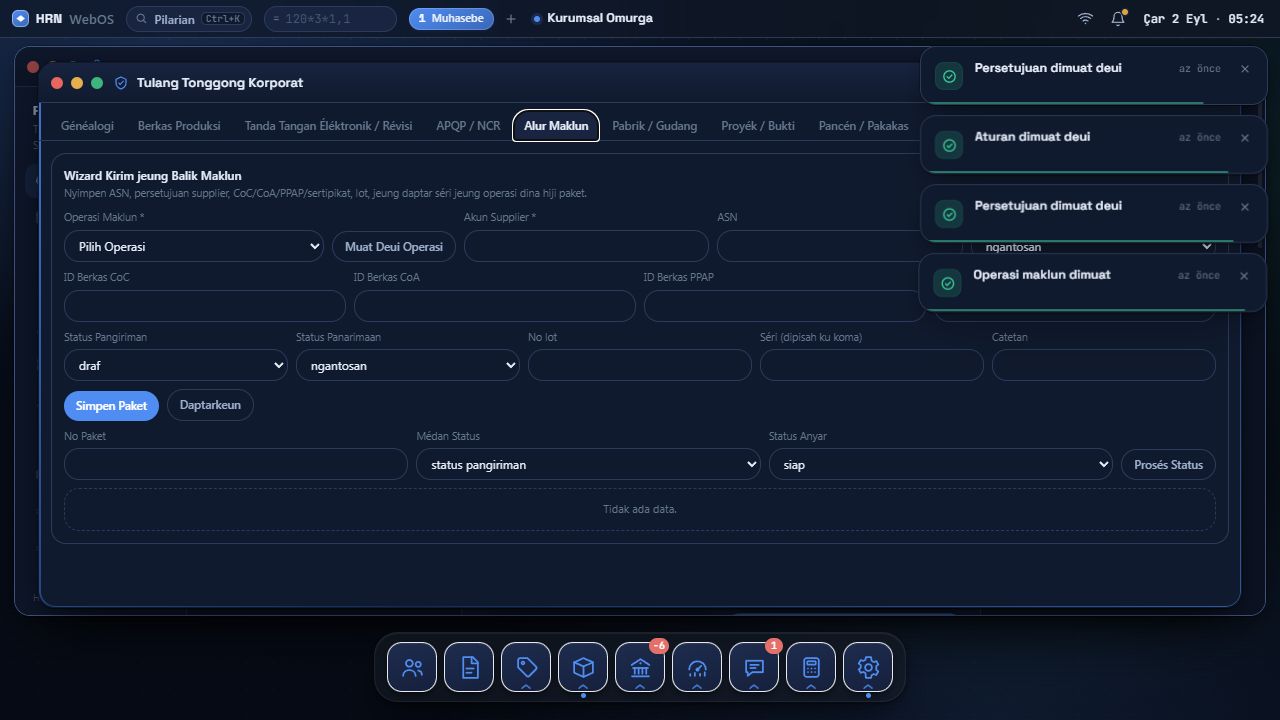1280x720 pixels.
Task: Open the Médan Status dropdown
Action: pos(588,464)
